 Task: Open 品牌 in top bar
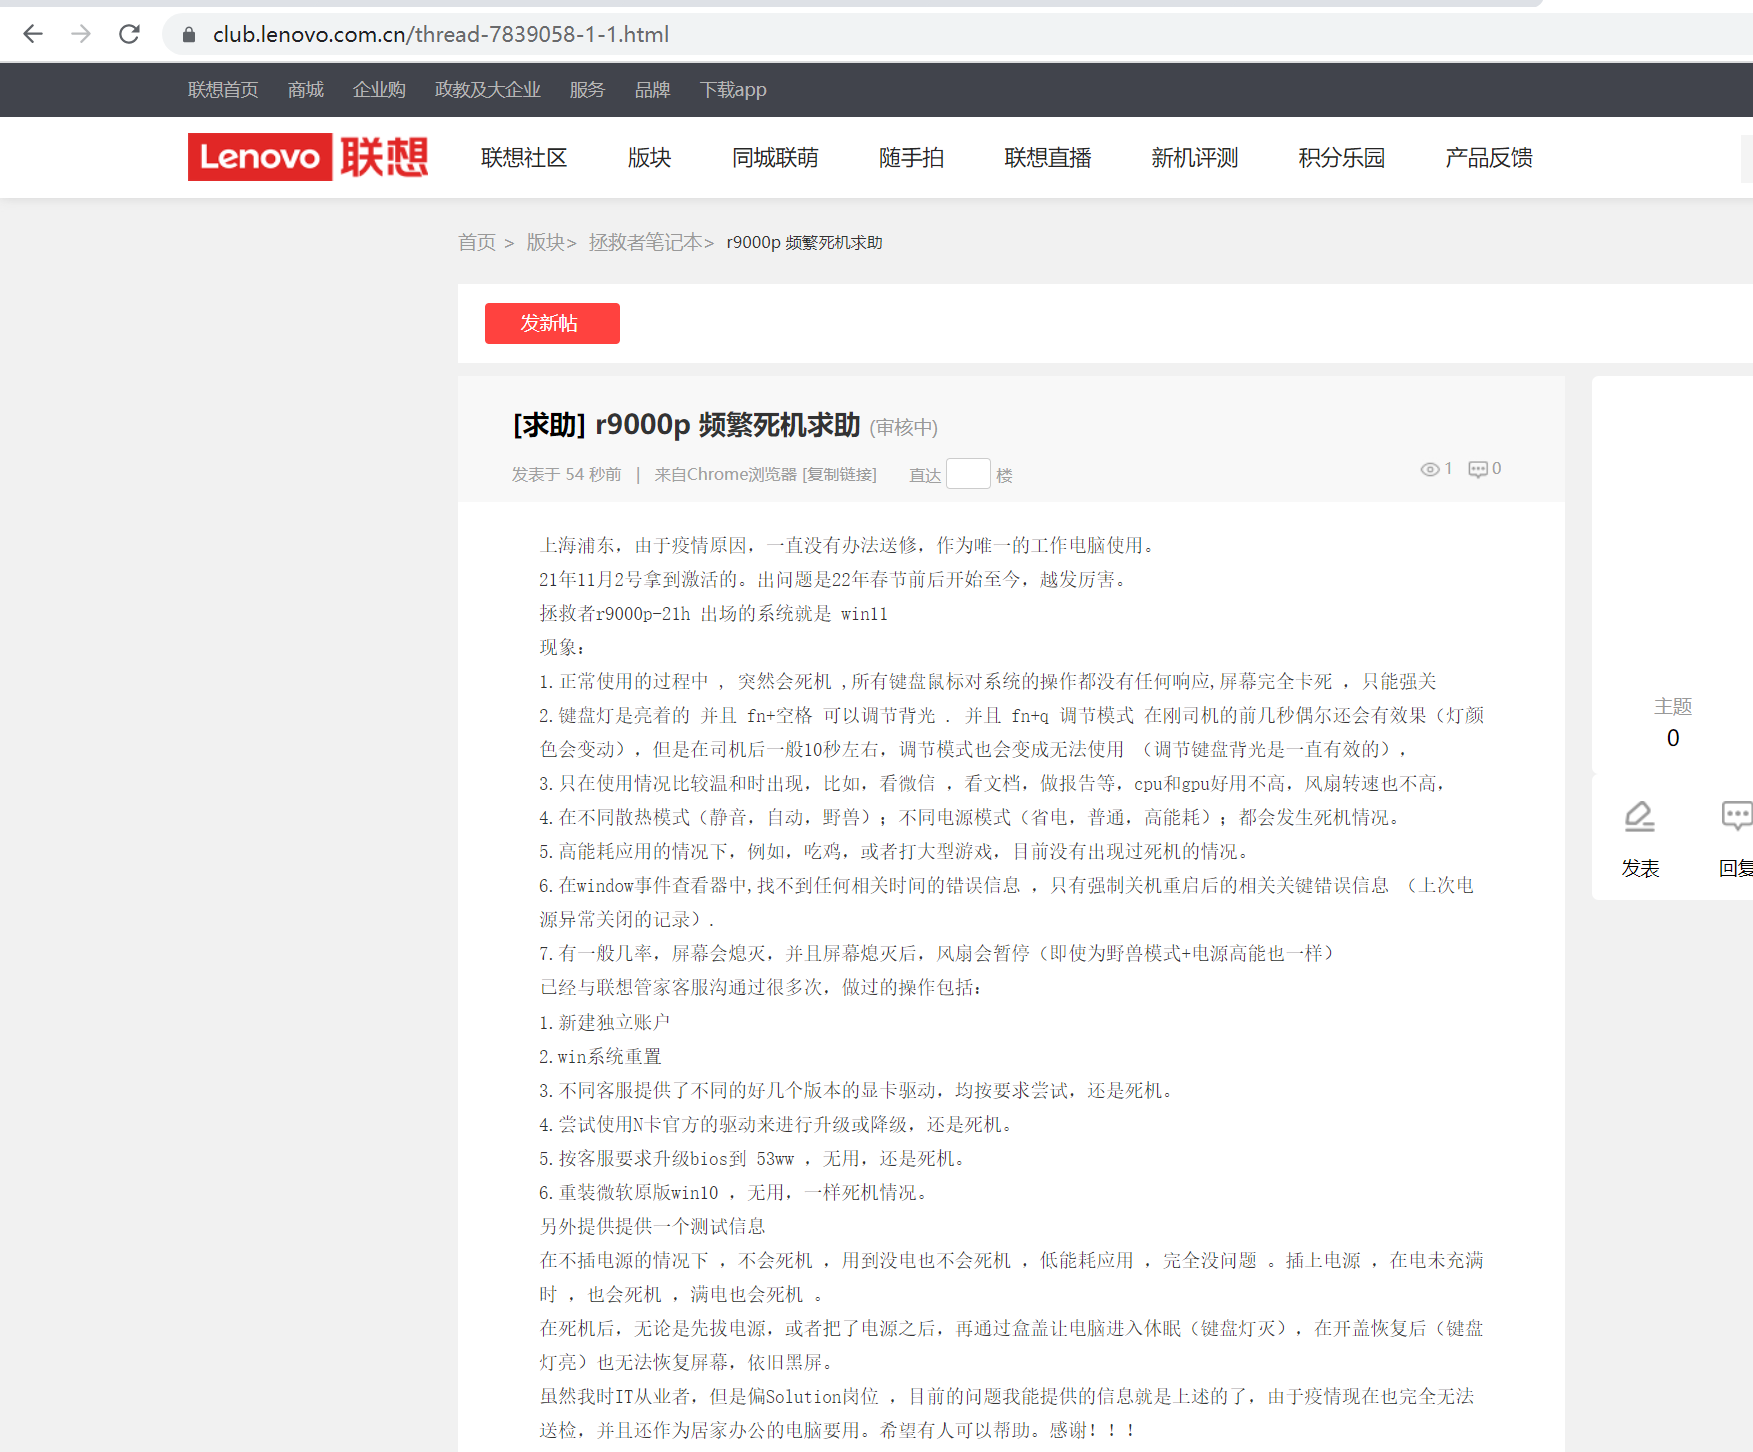[652, 90]
